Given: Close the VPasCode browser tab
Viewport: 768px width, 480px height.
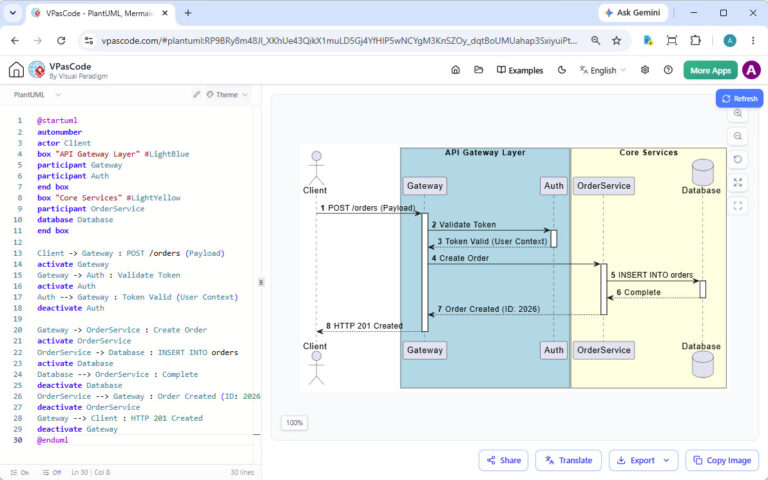Looking at the screenshot, I should click(x=165, y=13).
